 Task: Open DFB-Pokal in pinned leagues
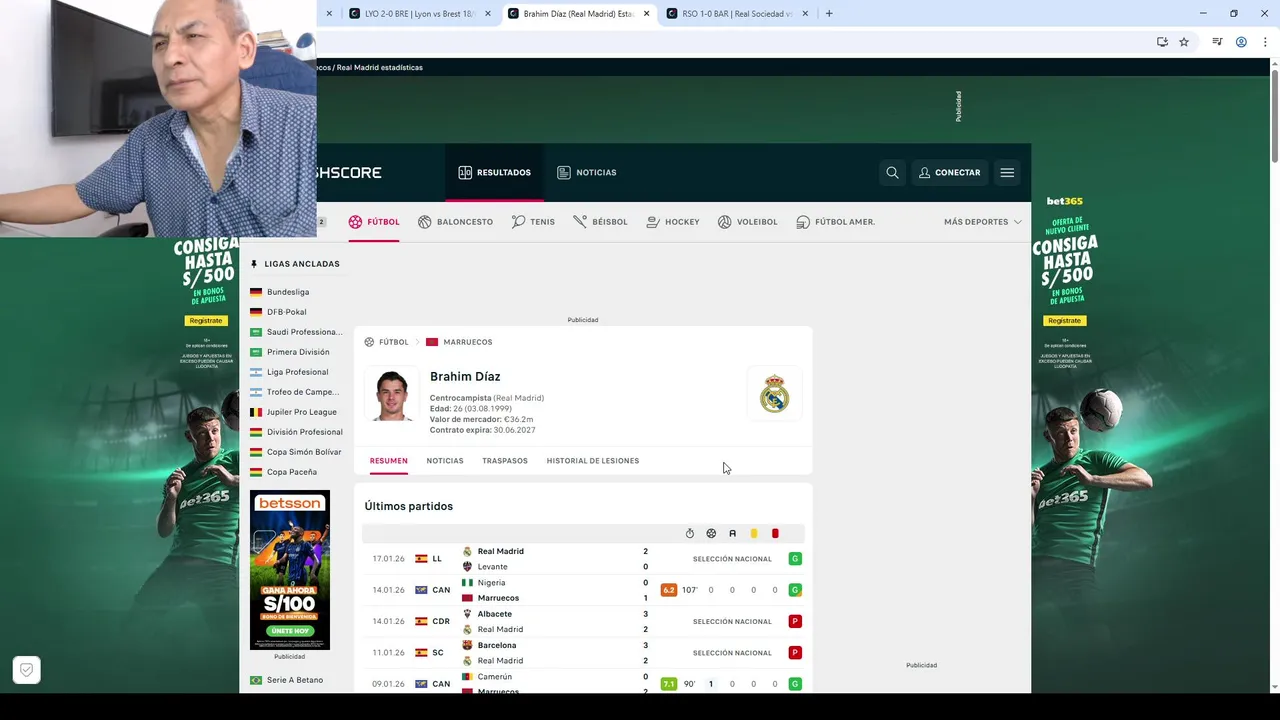tap(287, 312)
